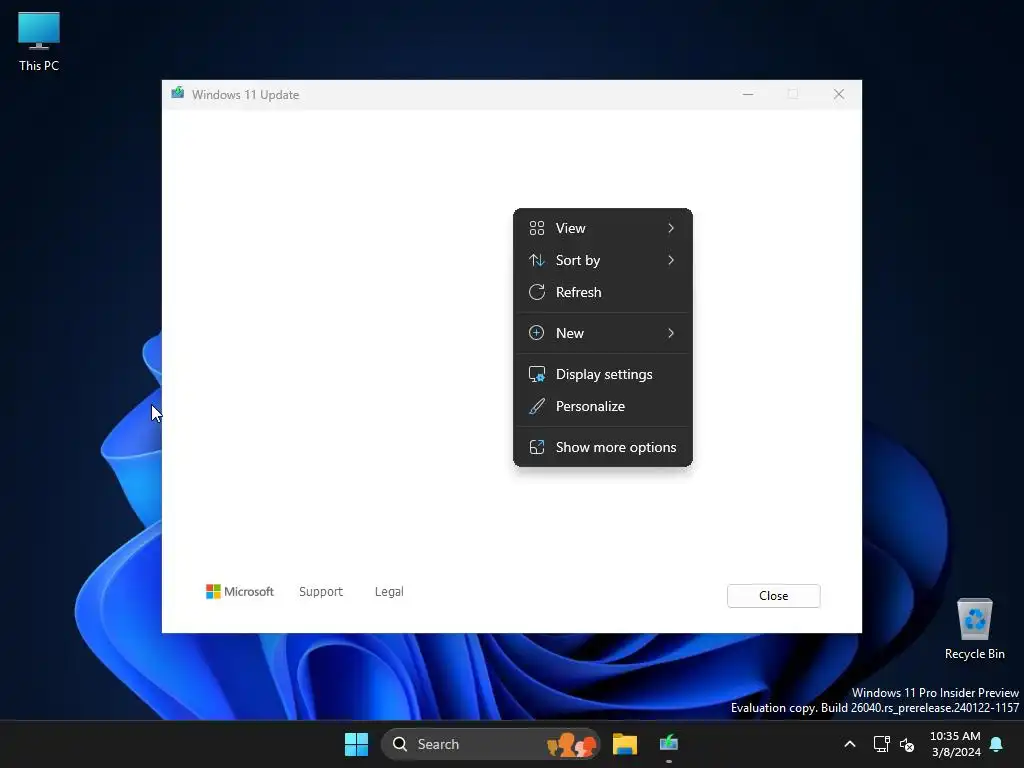Click the Search box in the taskbar
The height and width of the screenshot is (768, 1024).
coord(490,744)
